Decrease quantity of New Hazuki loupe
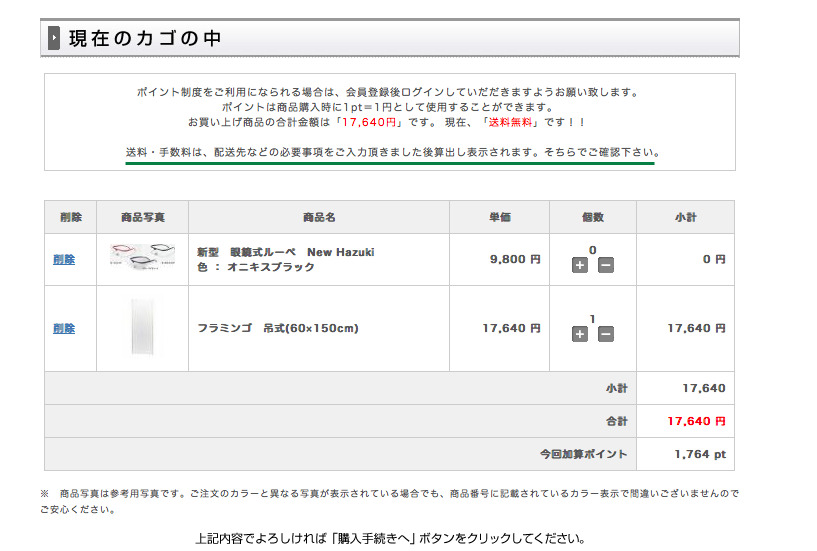 [605, 265]
